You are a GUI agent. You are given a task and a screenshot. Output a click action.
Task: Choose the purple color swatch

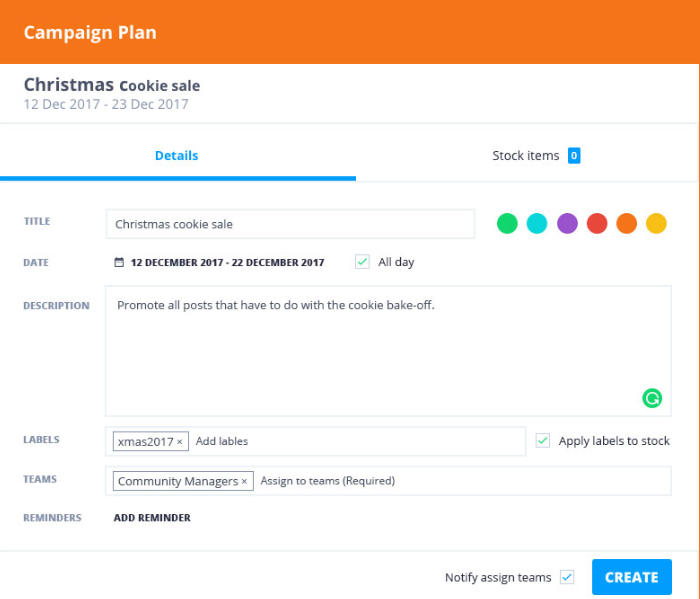pos(567,224)
